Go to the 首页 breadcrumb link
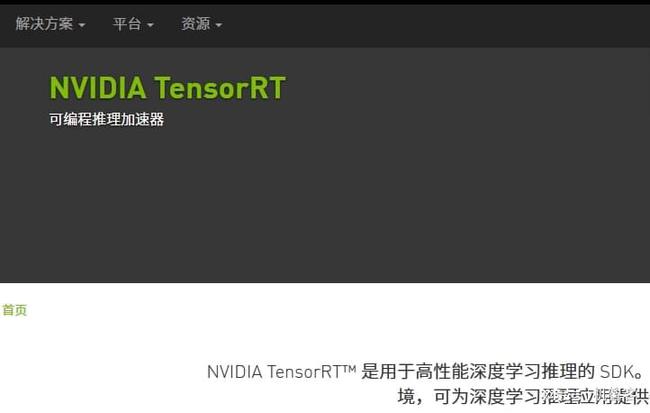This screenshot has width=650, height=413. click(x=15, y=310)
